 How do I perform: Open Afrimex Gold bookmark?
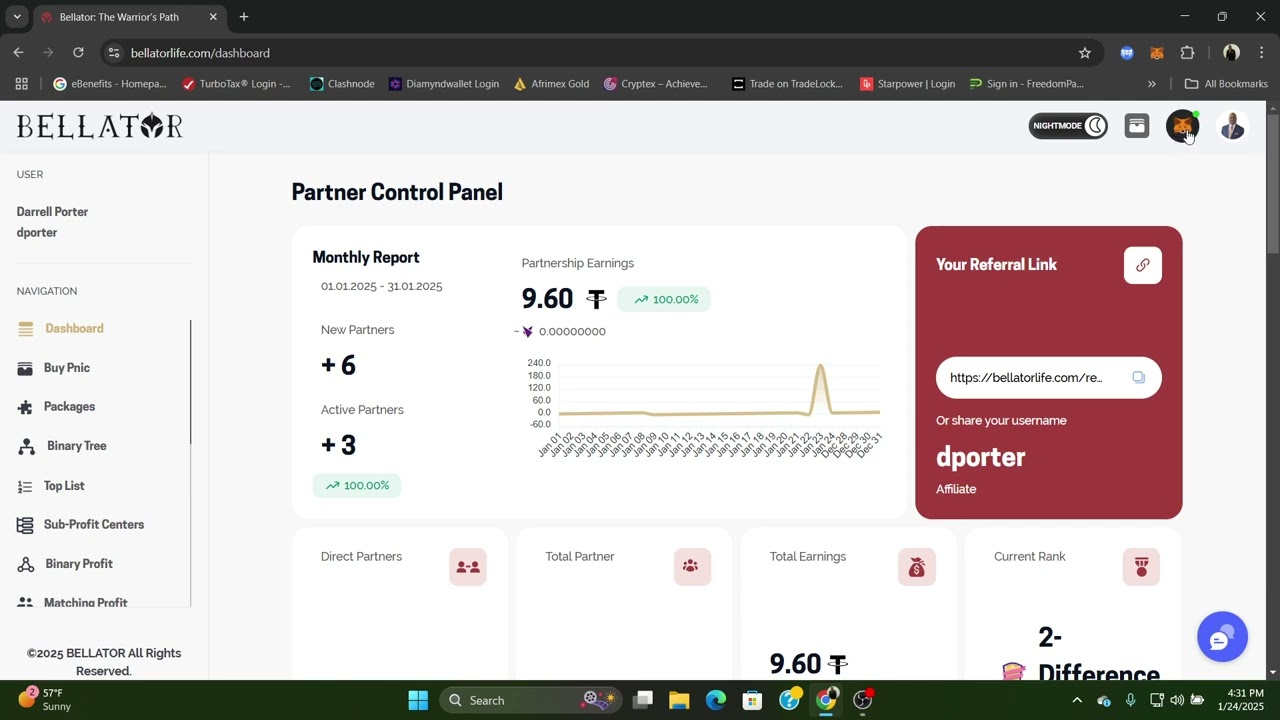click(551, 84)
